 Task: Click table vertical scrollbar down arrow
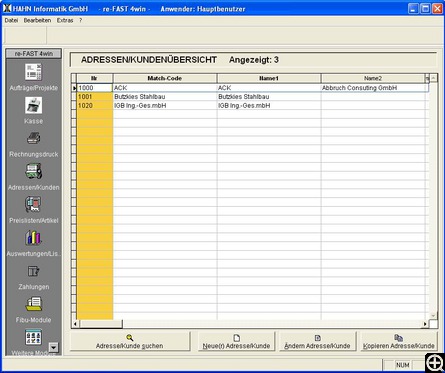pyautogui.click(x=433, y=315)
